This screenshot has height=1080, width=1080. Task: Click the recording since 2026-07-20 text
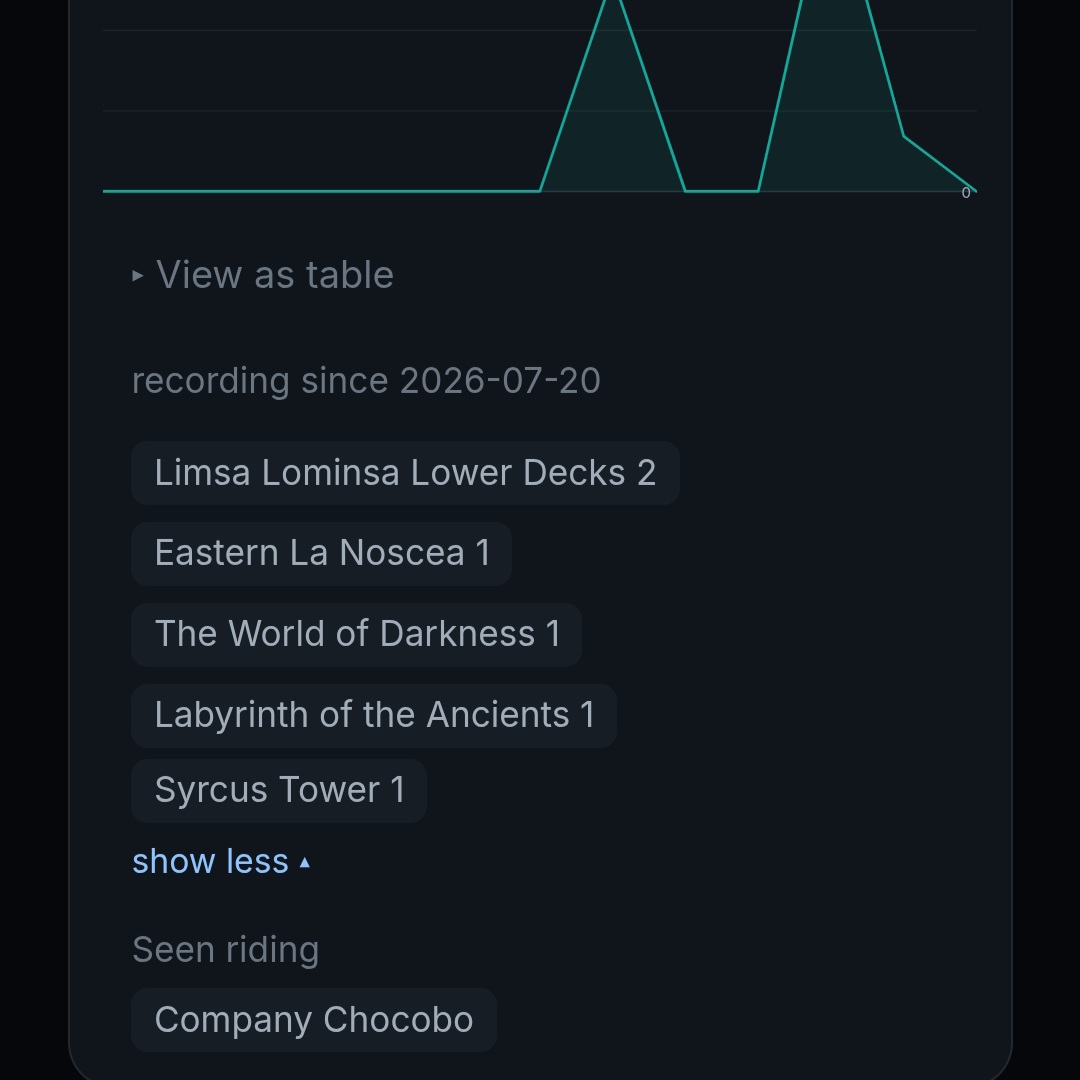coord(366,381)
